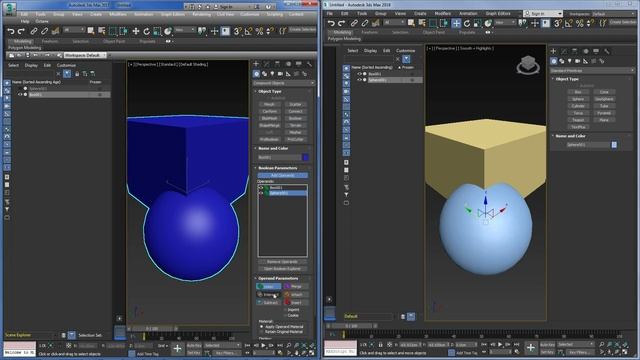Open Graph Editors menu in right window
The width and height of the screenshot is (640, 360).
point(498,13)
